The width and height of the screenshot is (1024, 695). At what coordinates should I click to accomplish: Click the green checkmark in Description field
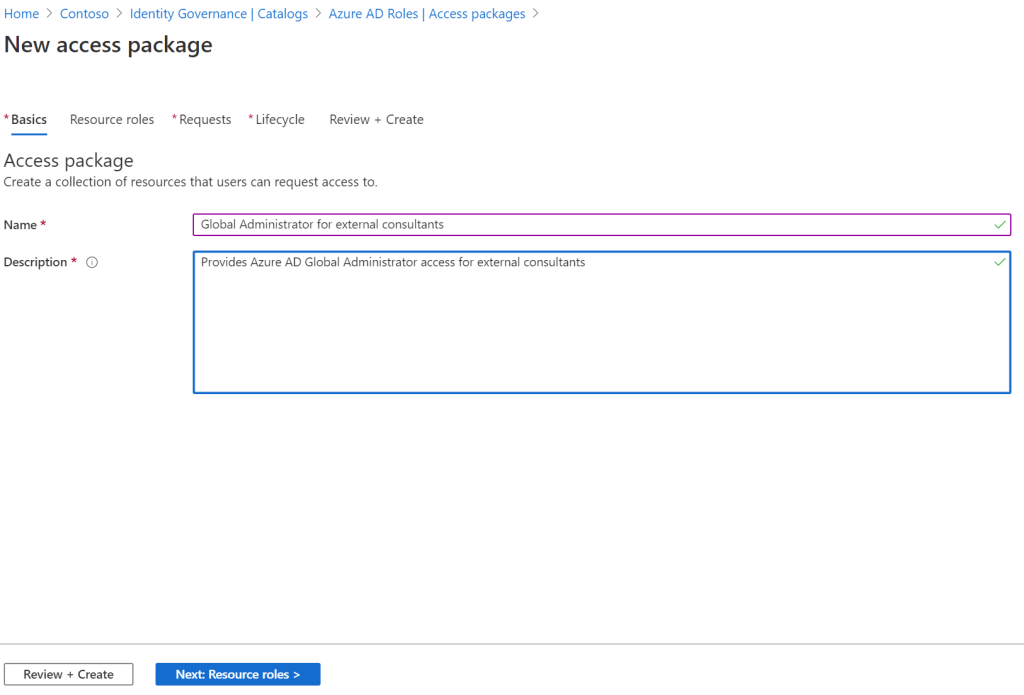(x=999, y=262)
